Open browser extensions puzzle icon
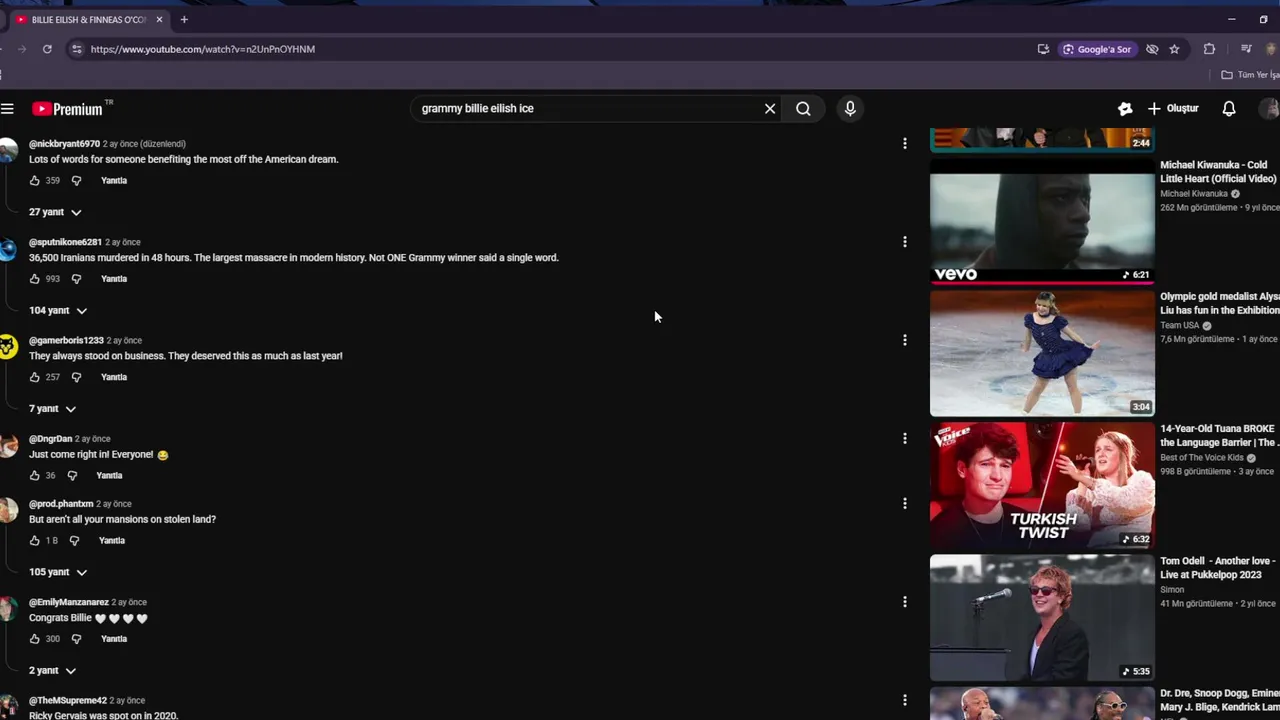The height and width of the screenshot is (720, 1280). coord(1209,49)
